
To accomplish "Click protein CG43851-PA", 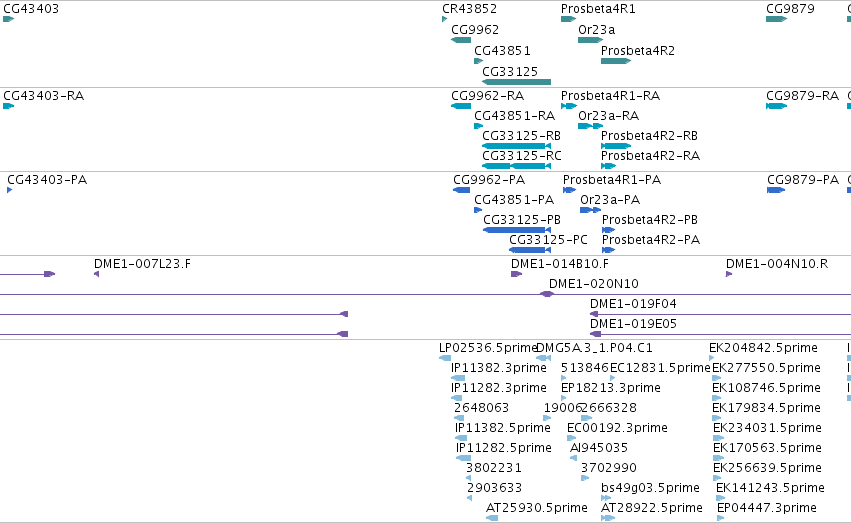I will (x=514, y=200).
